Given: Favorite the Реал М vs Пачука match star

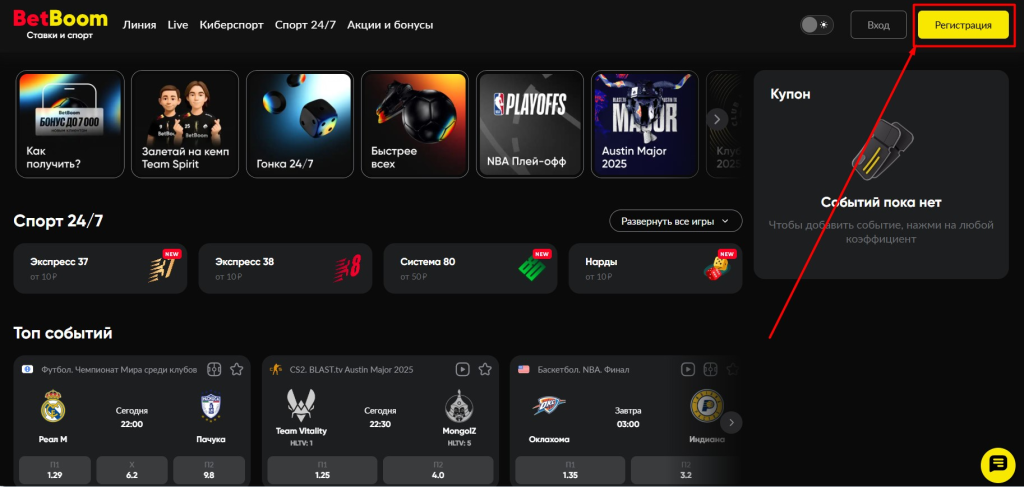Looking at the screenshot, I should click(x=236, y=369).
